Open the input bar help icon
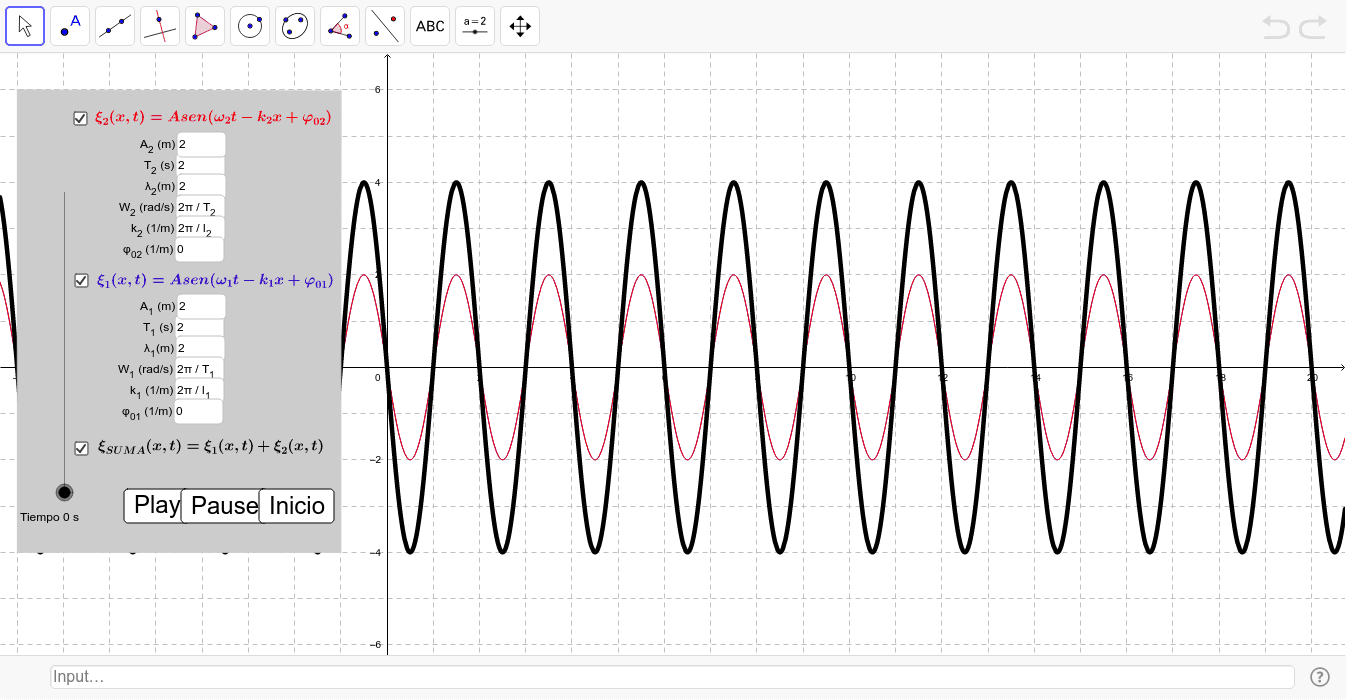The image size is (1347, 700). [x=1320, y=677]
